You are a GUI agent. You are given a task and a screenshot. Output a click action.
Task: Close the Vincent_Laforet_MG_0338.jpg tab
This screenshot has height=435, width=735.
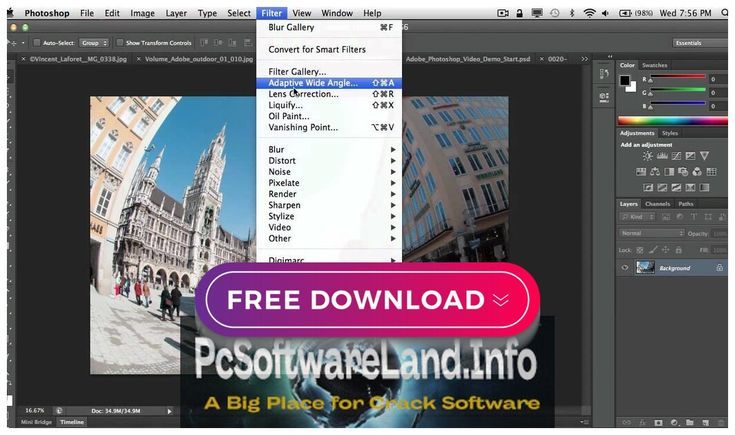(23, 59)
